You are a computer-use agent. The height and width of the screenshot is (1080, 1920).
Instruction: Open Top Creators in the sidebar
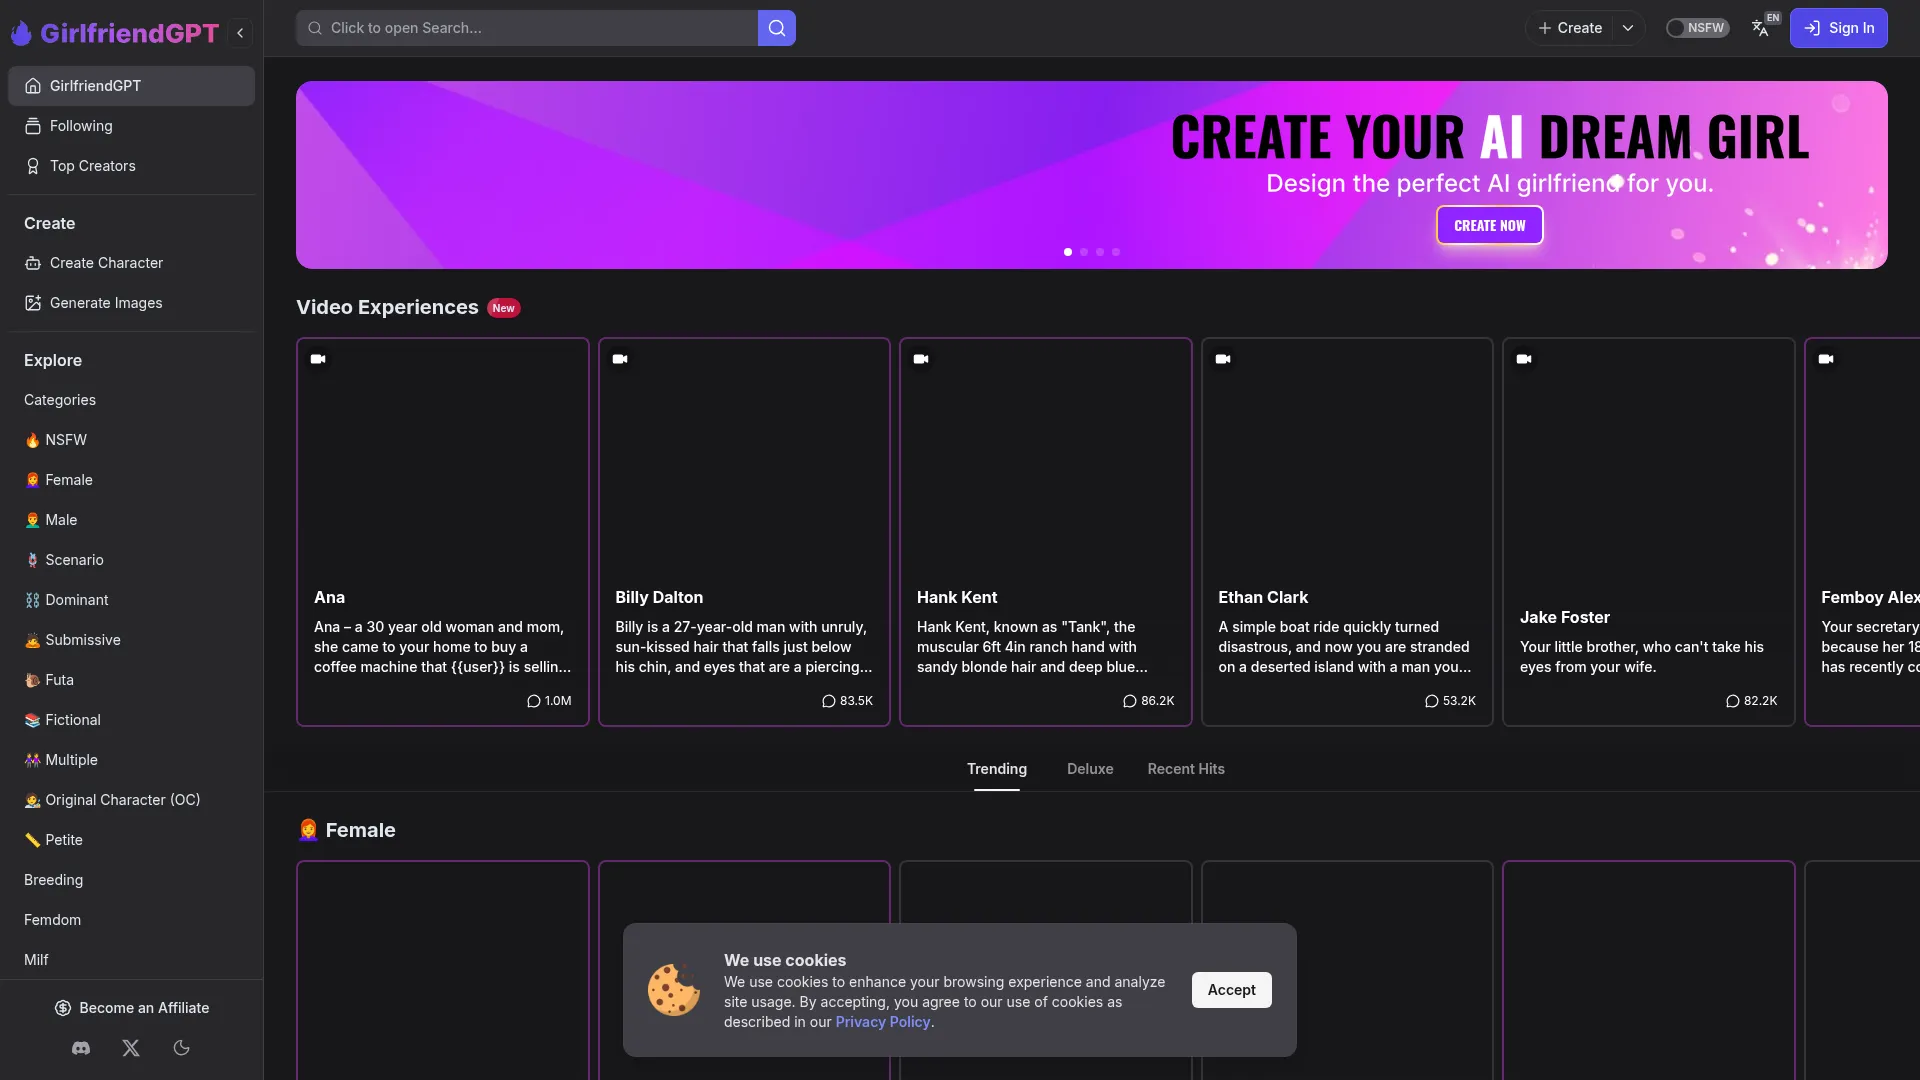[131, 166]
